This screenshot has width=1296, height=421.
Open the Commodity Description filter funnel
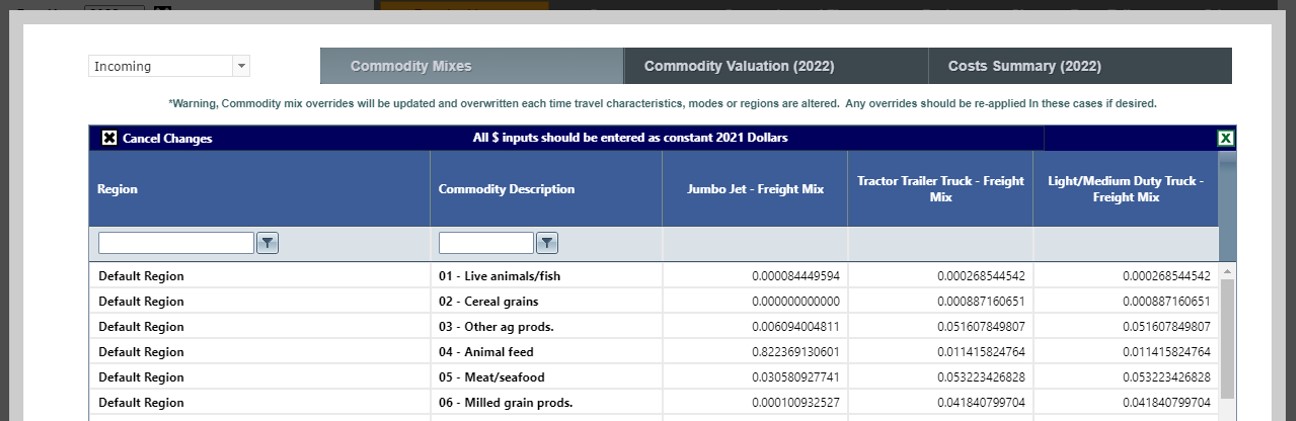coord(547,243)
